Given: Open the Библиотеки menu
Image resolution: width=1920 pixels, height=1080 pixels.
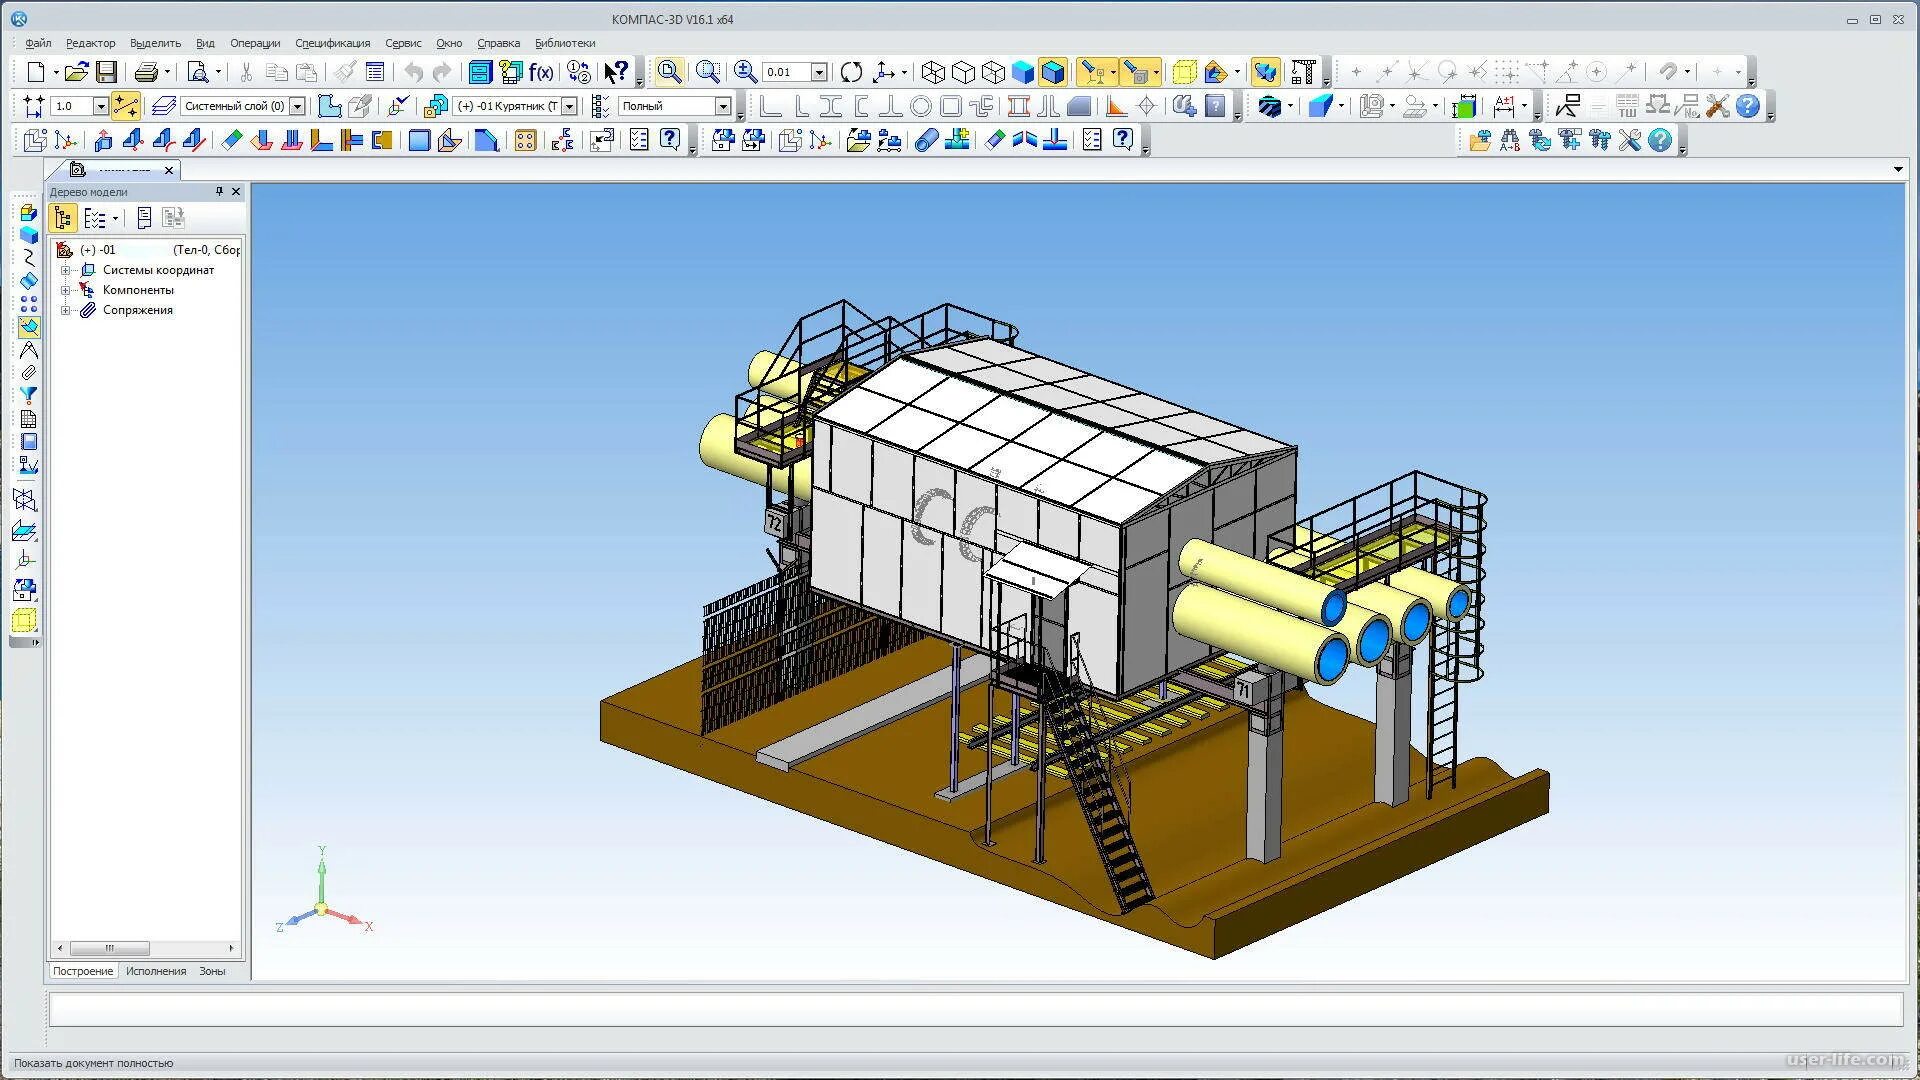Looking at the screenshot, I should click(565, 43).
